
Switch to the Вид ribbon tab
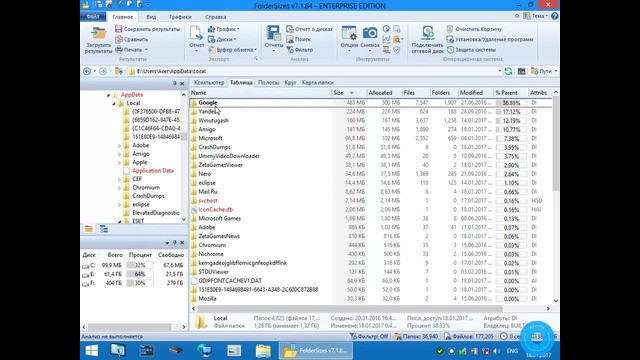point(151,17)
